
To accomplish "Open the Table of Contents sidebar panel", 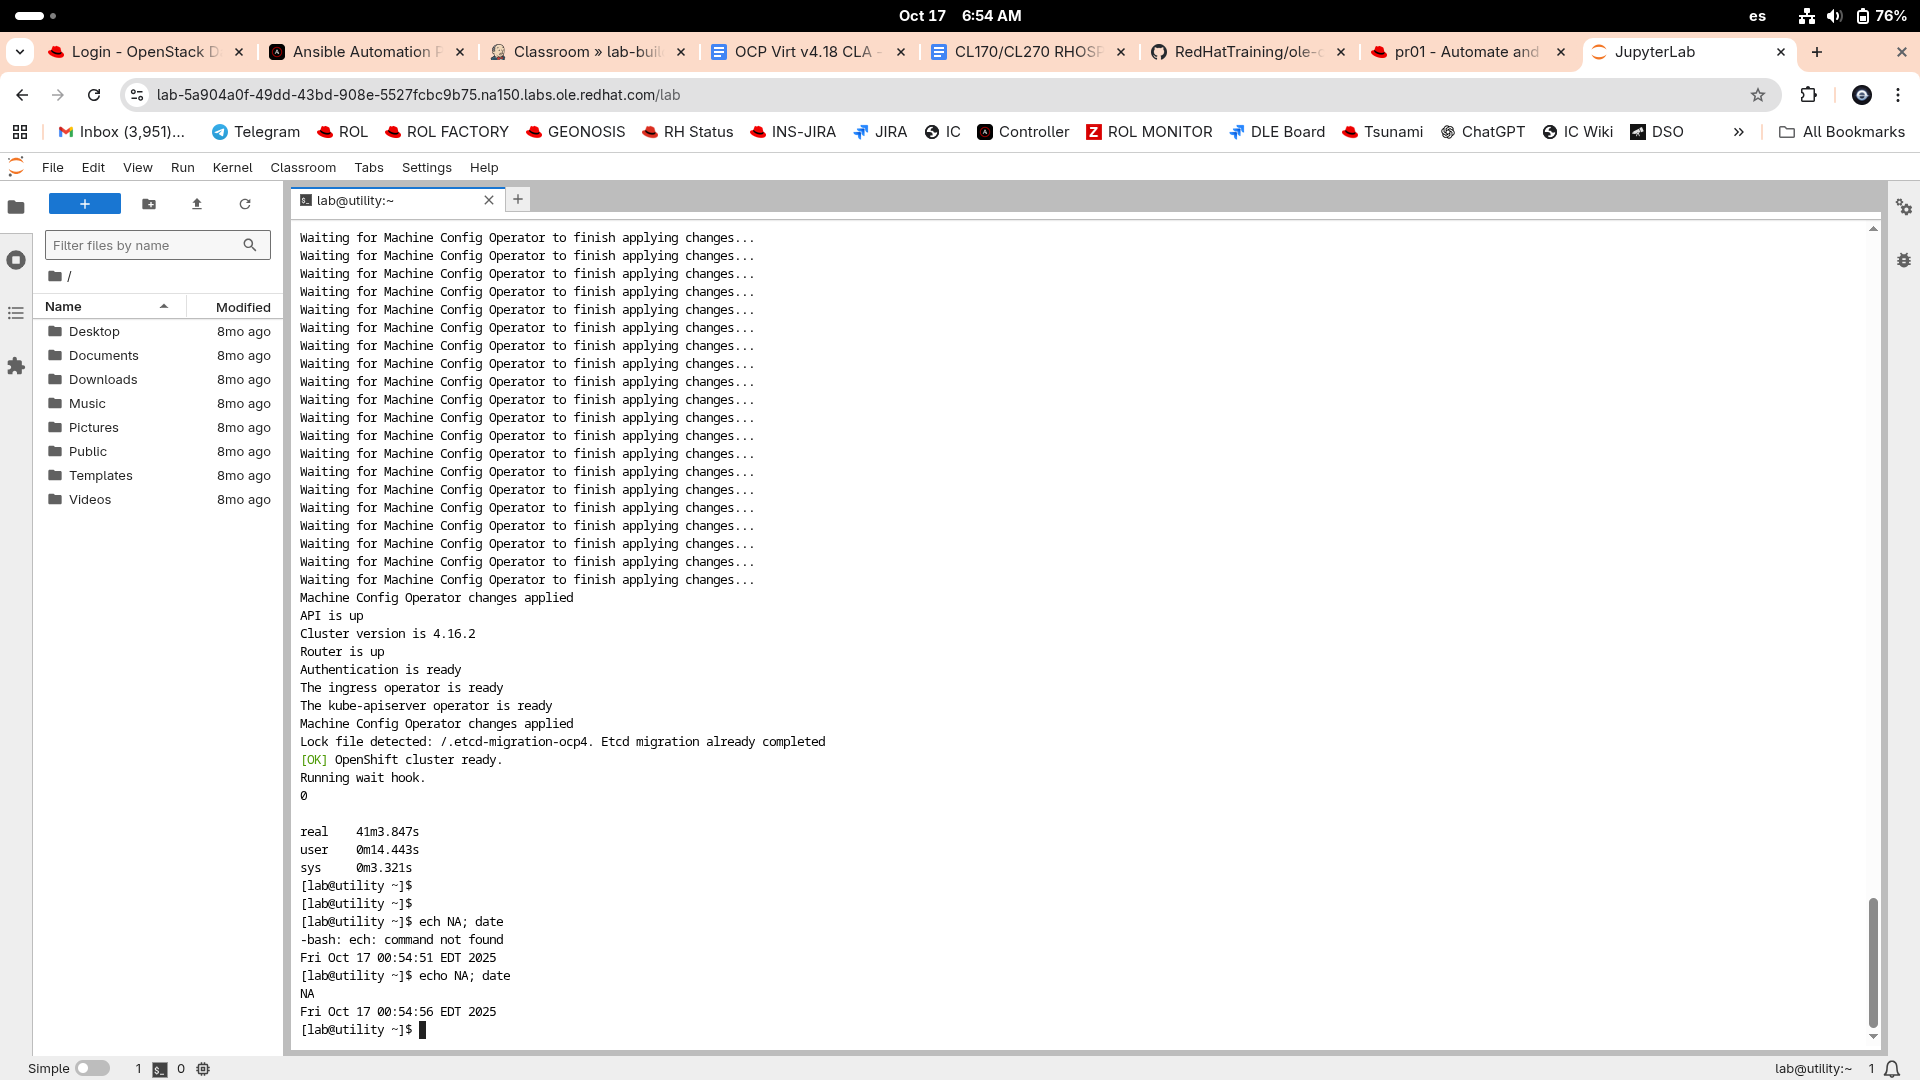I will pos(16,313).
